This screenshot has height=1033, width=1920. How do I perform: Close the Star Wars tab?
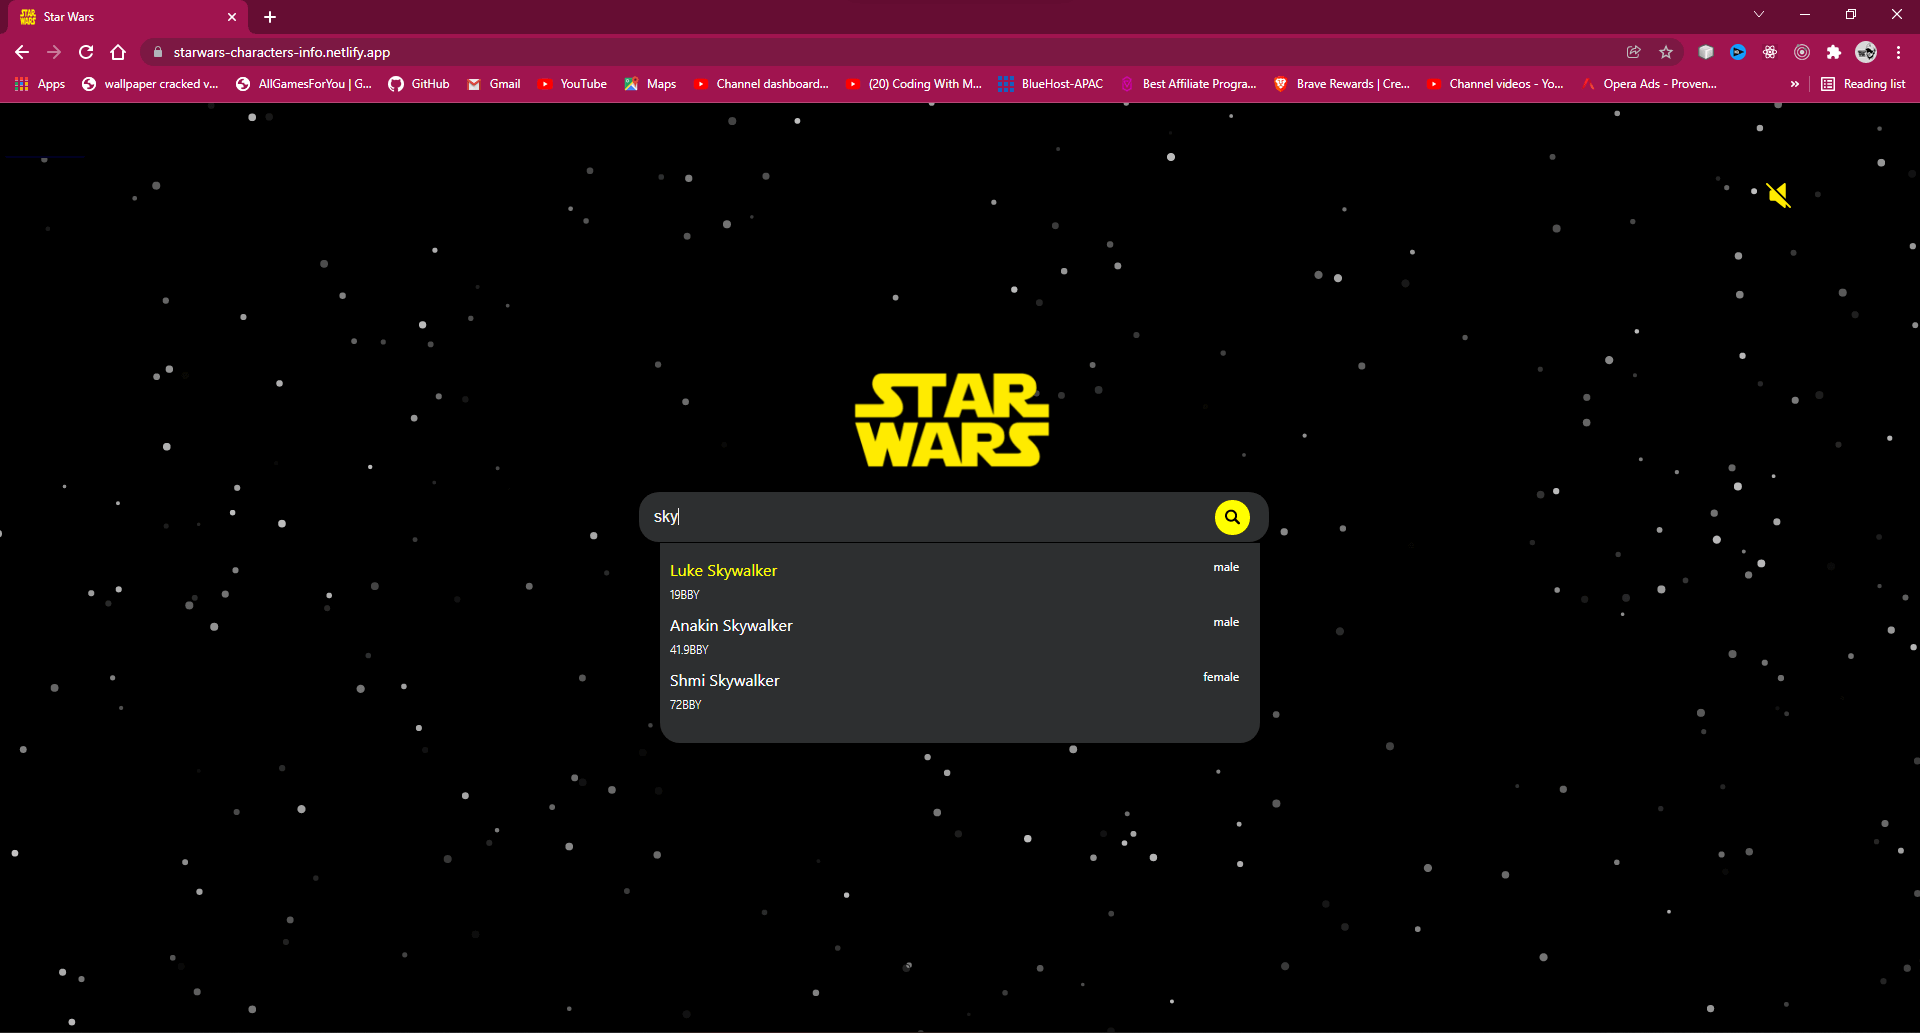pyautogui.click(x=232, y=17)
